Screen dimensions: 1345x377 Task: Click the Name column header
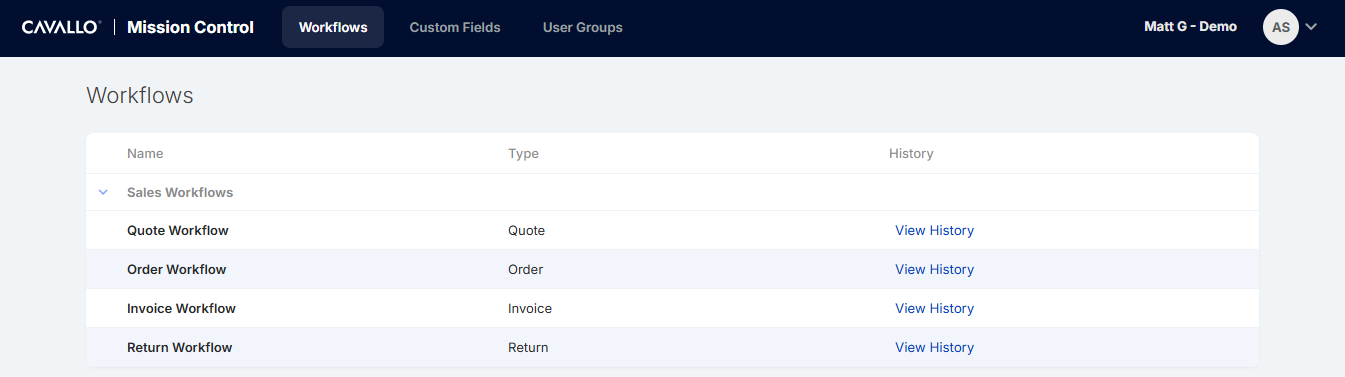(x=145, y=153)
